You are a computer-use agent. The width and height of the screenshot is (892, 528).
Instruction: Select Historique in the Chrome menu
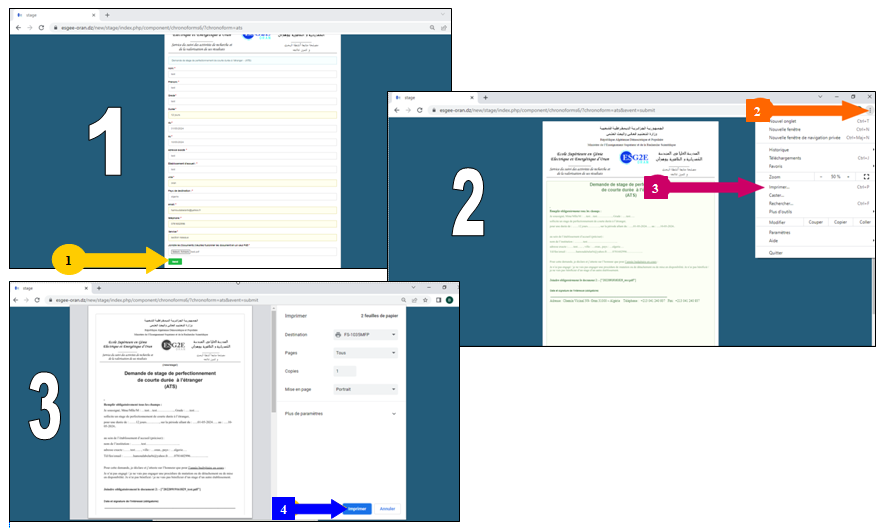779,149
